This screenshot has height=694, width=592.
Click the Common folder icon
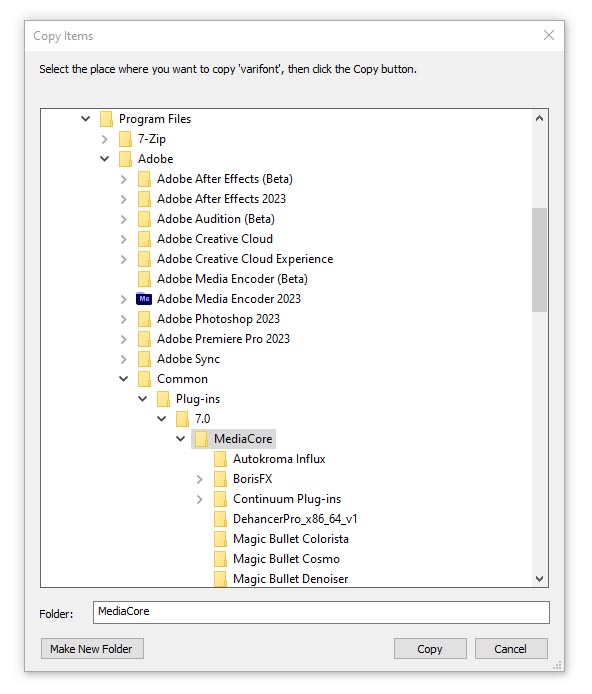coord(144,379)
